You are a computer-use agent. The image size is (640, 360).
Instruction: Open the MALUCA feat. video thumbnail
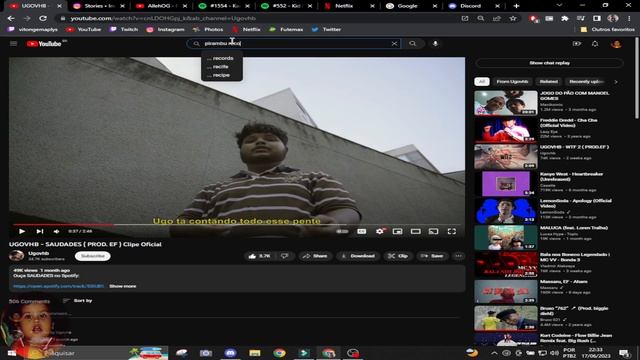coord(506,238)
